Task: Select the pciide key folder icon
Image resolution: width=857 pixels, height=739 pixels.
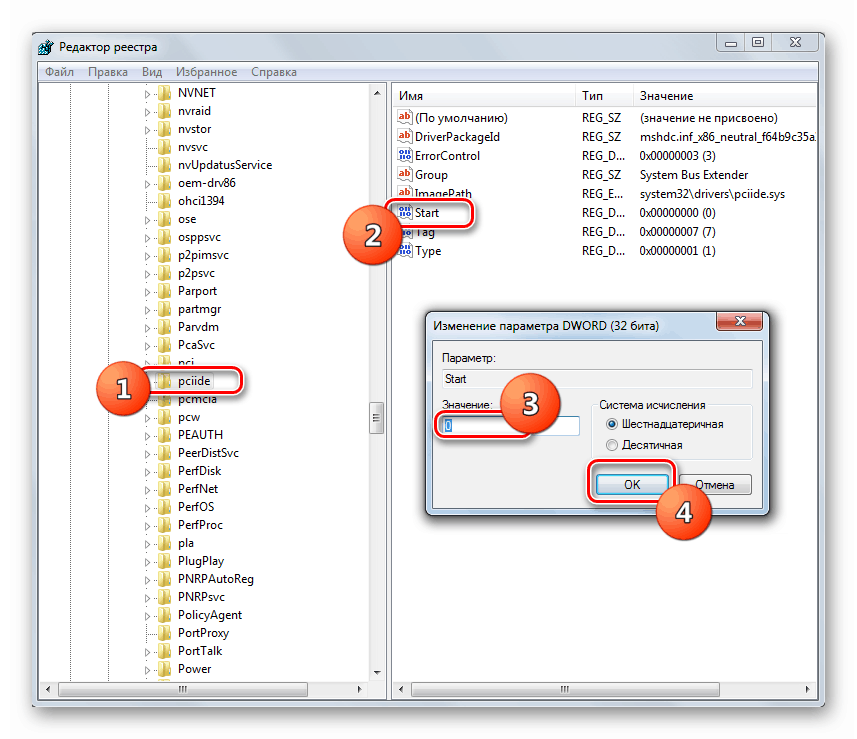Action: pos(162,381)
